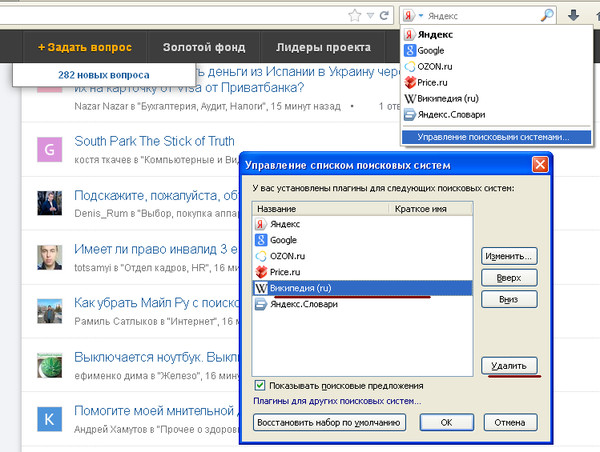Open the Лидеры проекта navigation tab
Image resolution: width=600 pixels, height=452 pixels.
point(323,47)
